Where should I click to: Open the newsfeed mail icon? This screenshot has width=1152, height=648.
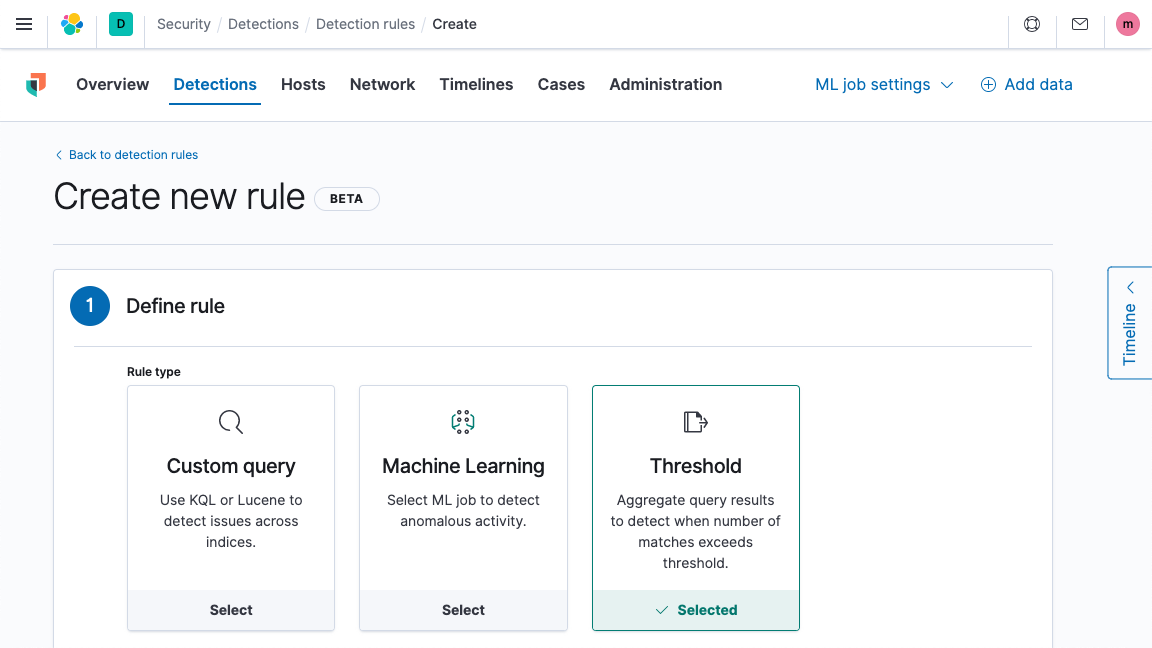pos(1080,24)
